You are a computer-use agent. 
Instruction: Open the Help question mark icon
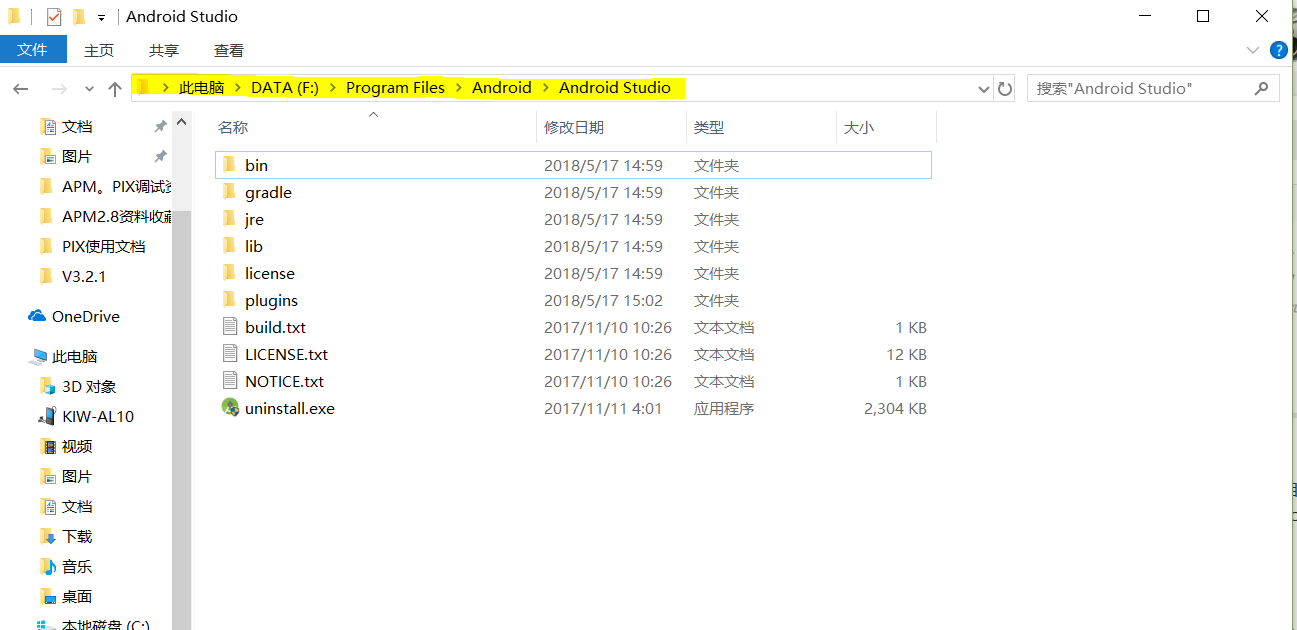[1278, 50]
